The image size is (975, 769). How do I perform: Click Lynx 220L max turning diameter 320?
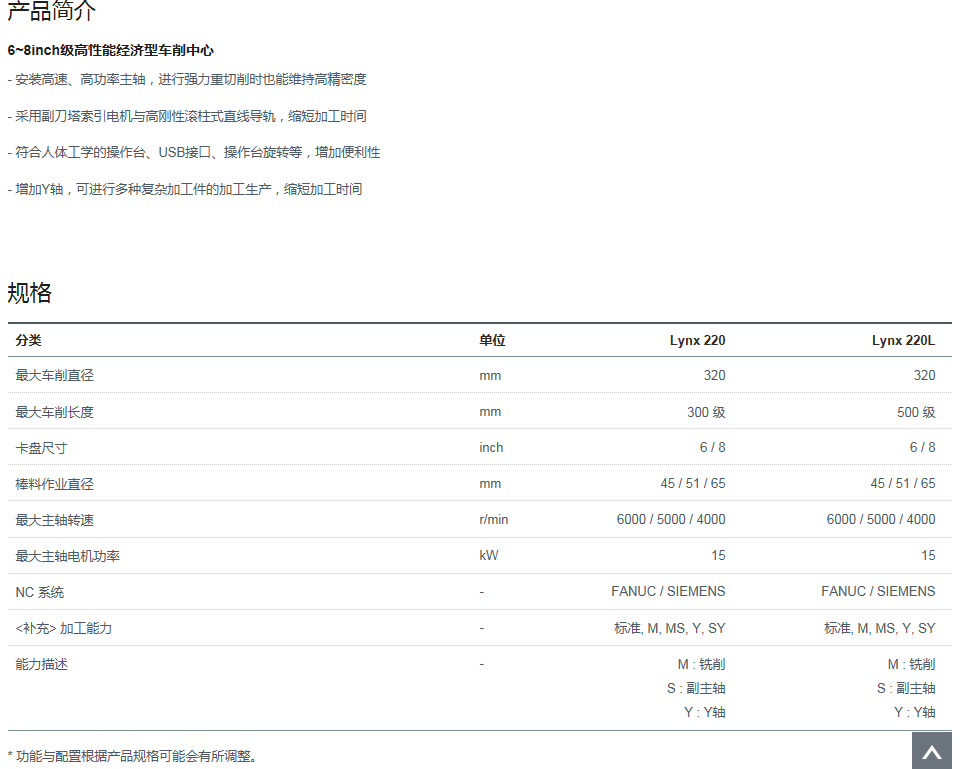pos(924,375)
